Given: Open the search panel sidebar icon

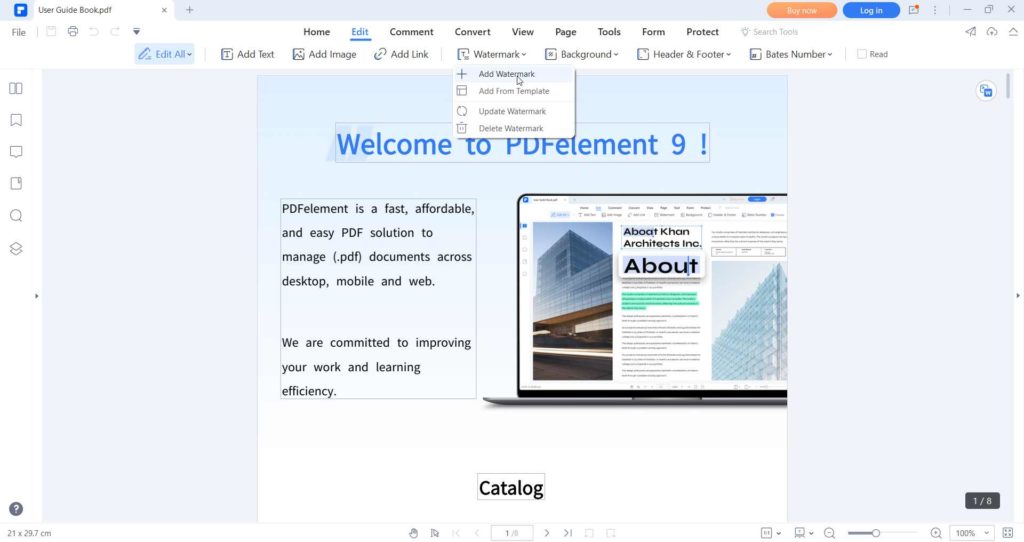Looking at the screenshot, I should [x=16, y=215].
